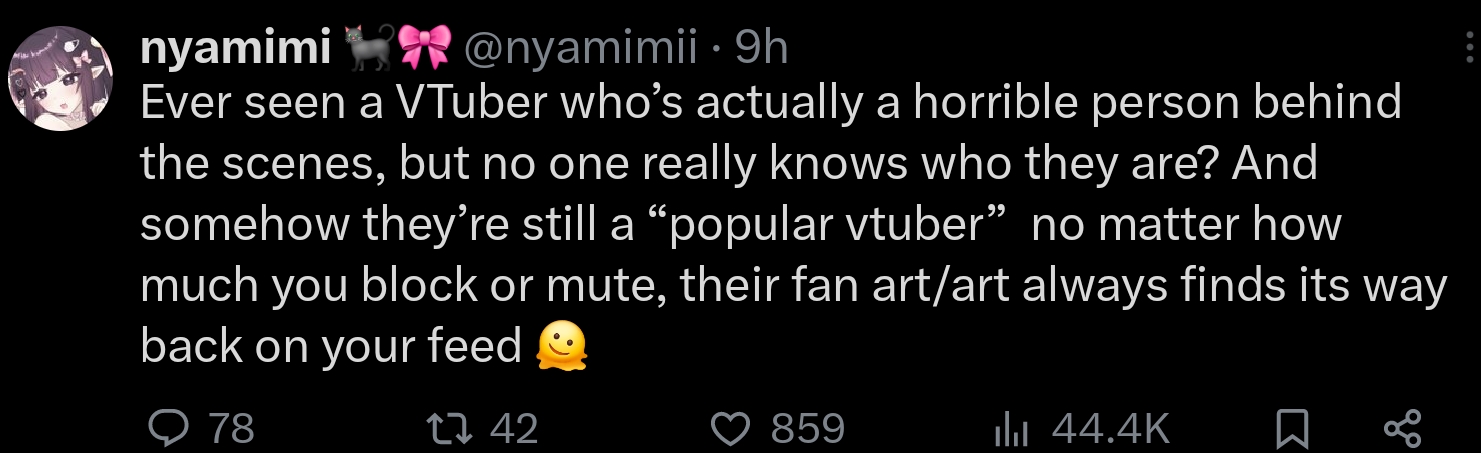The width and height of the screenshot is (1481, 453).
Task: Click the black cat emoji beside nyamimi
Action: coord(368,48)
